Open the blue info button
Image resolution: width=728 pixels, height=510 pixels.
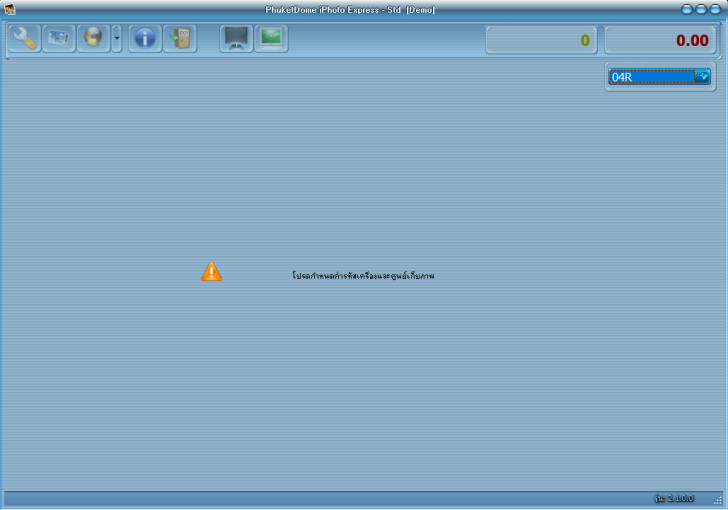145,38
